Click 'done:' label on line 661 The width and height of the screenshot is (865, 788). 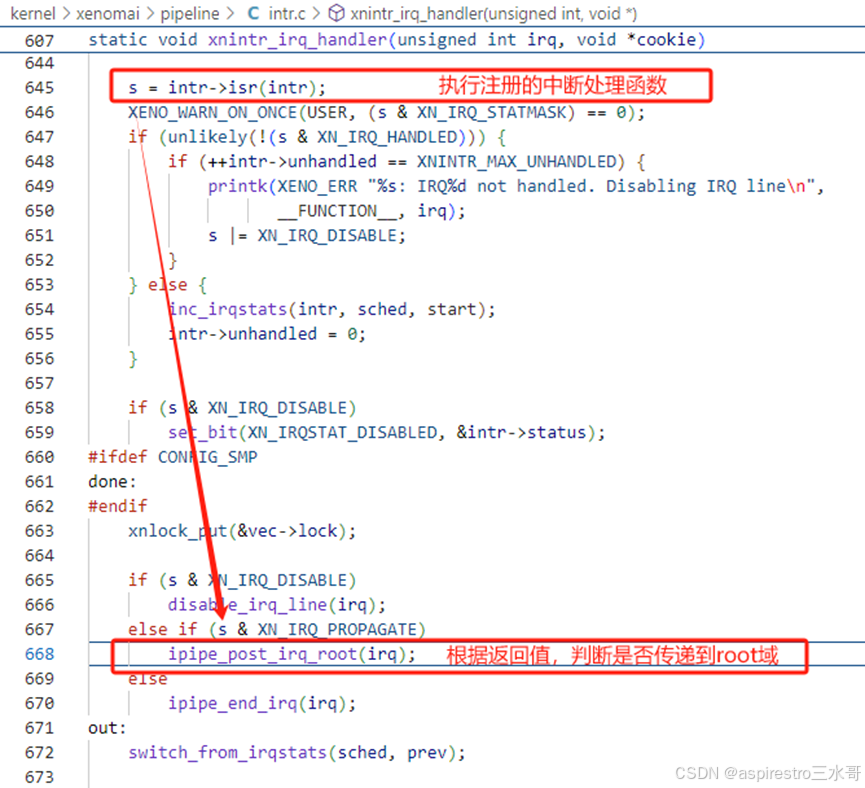click(x=112, y=482)
